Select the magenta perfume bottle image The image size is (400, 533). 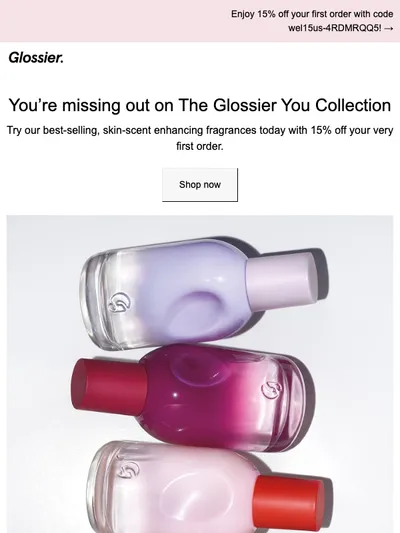(190, 398)
